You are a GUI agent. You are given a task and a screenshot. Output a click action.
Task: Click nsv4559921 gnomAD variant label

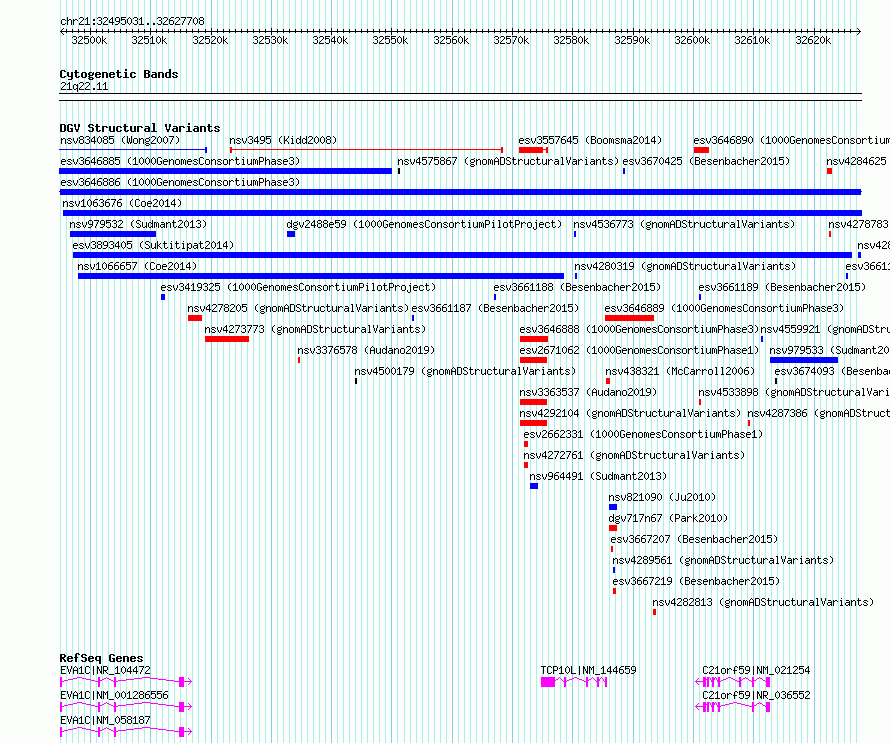[x=825, y=329]
